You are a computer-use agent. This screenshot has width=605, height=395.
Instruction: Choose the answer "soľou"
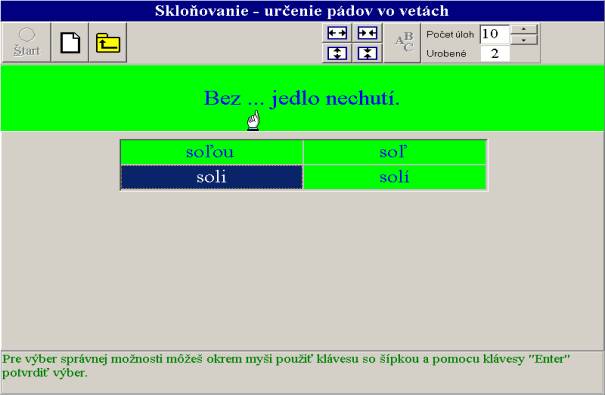pos(211,152)
